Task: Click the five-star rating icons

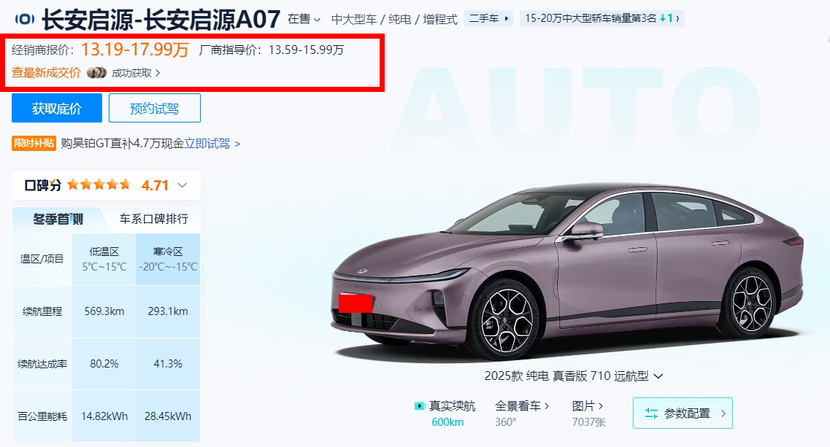Action: [x=98, y=185]
